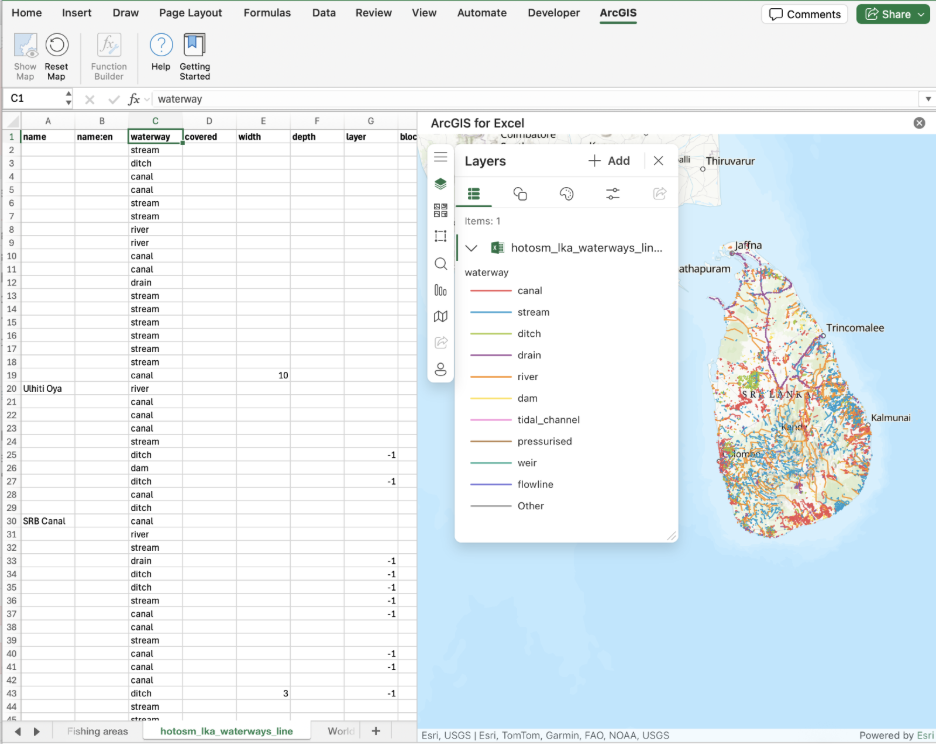Open the Insert ribbon tab

tap(77, 13)
